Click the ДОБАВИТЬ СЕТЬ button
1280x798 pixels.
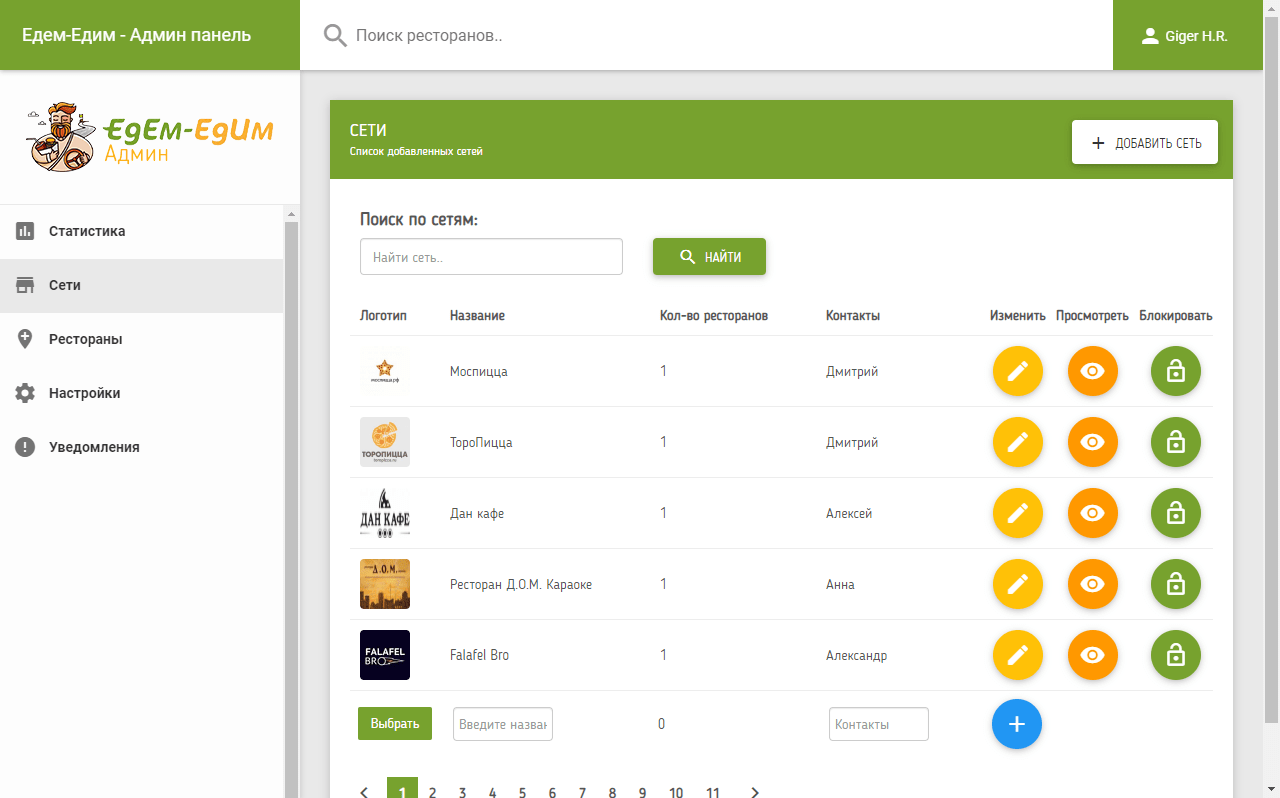(1145, 142)
